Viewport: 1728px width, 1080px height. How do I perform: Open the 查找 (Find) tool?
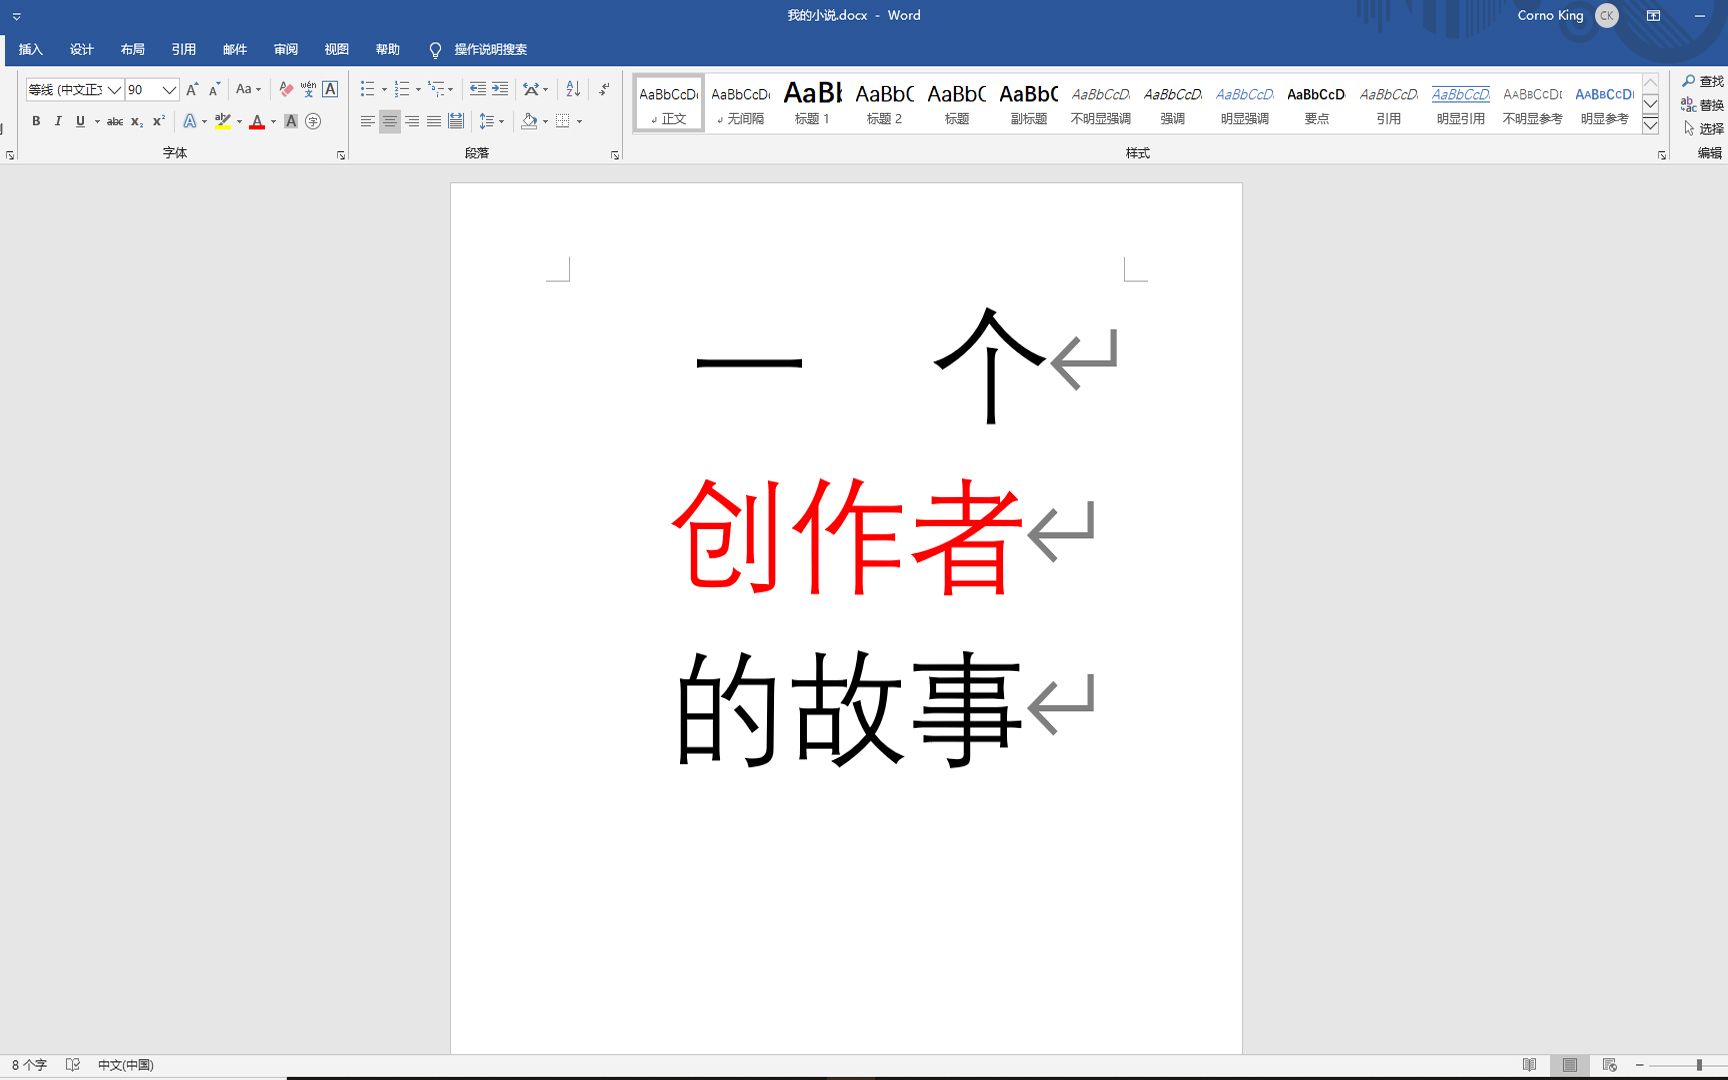[1703, 81]
